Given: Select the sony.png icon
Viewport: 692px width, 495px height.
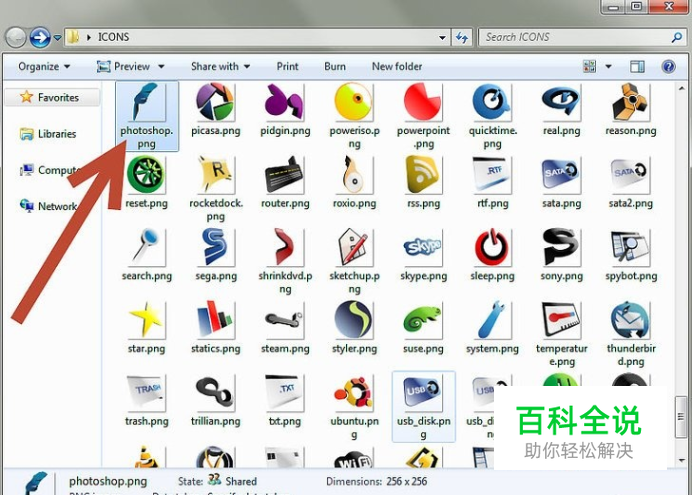Looking at the screenshot, I should click(561, 248).
